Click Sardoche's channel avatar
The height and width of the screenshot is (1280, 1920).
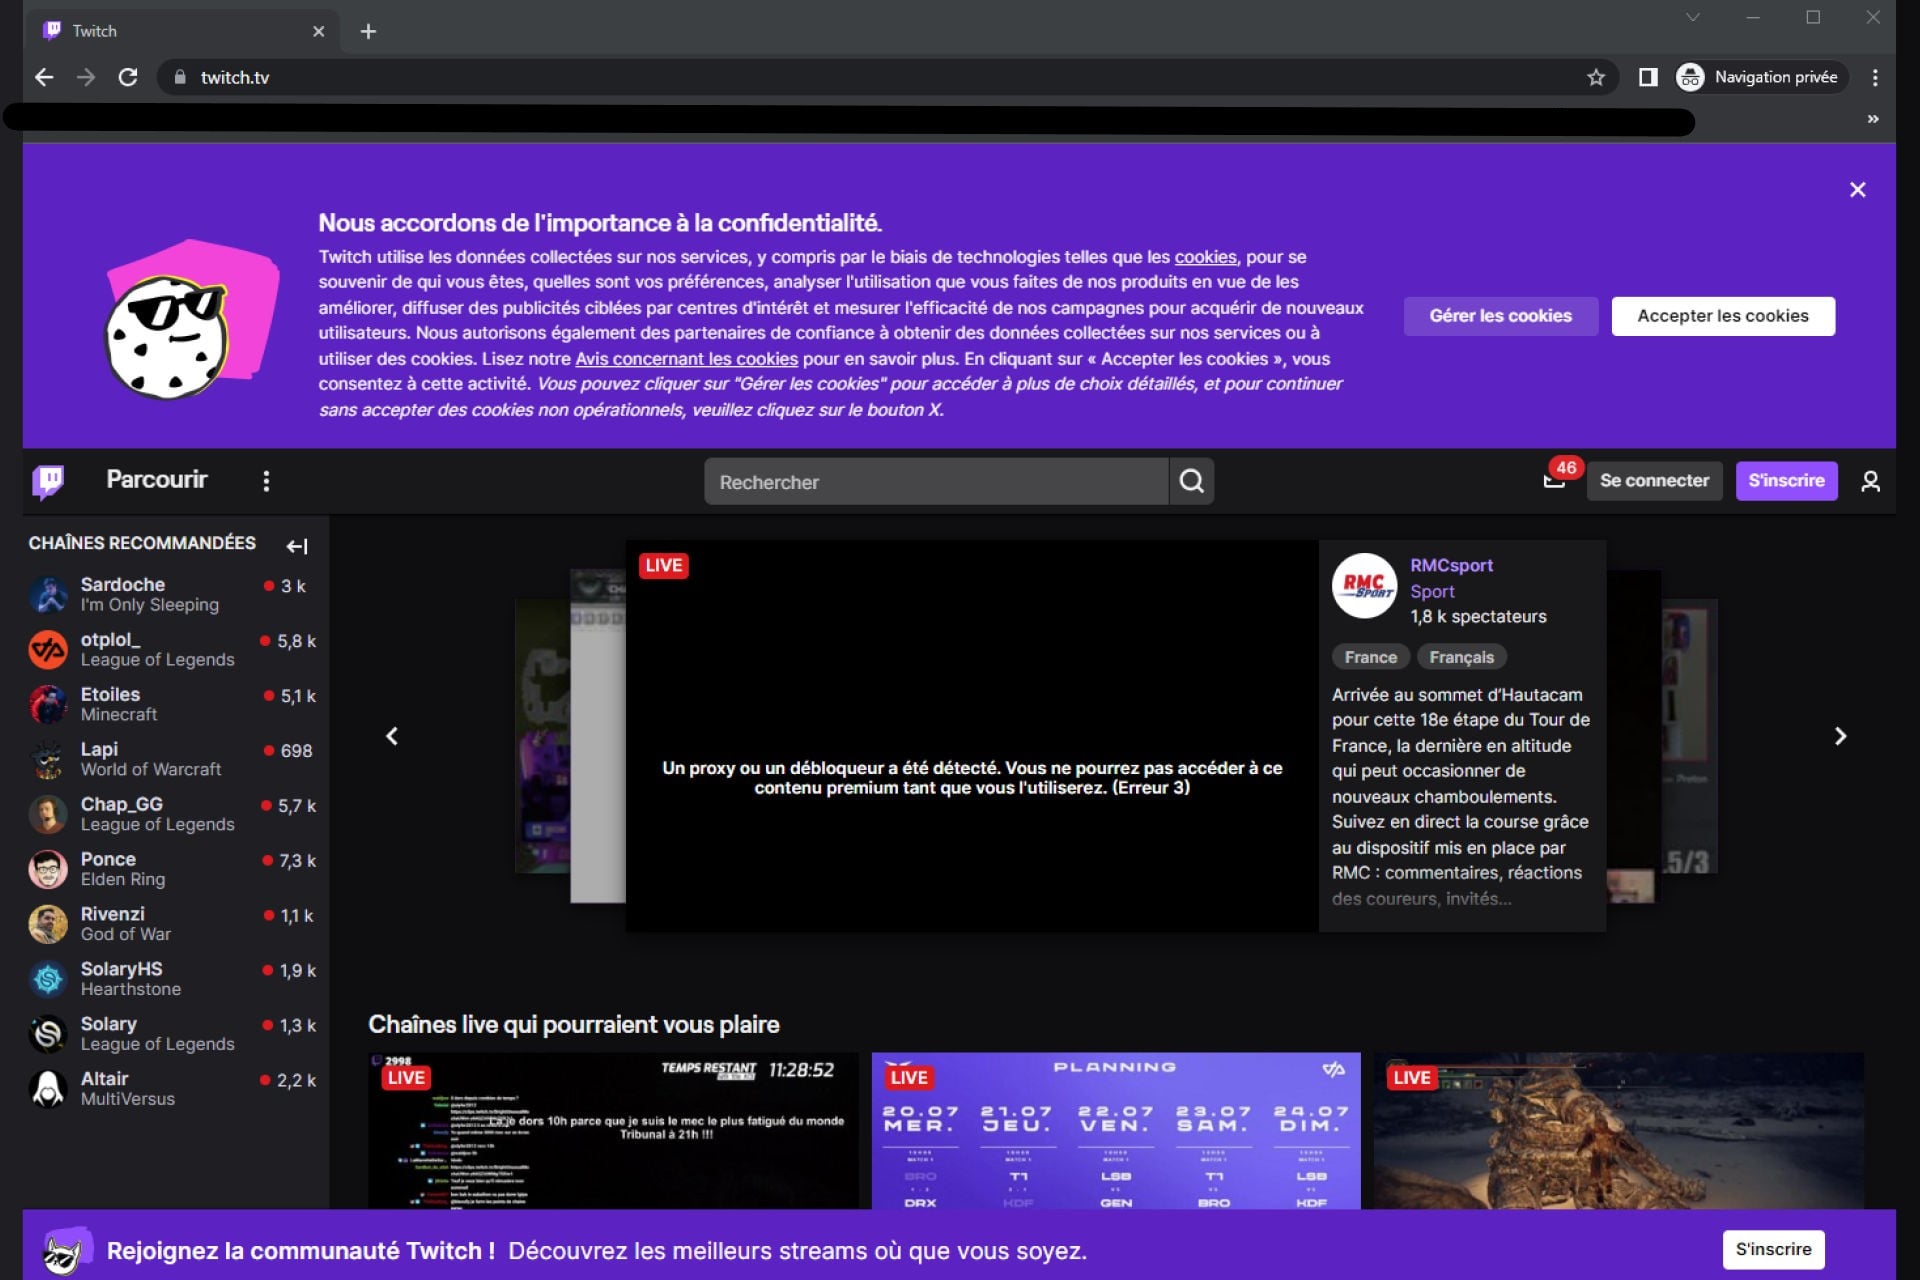[48, 593]
